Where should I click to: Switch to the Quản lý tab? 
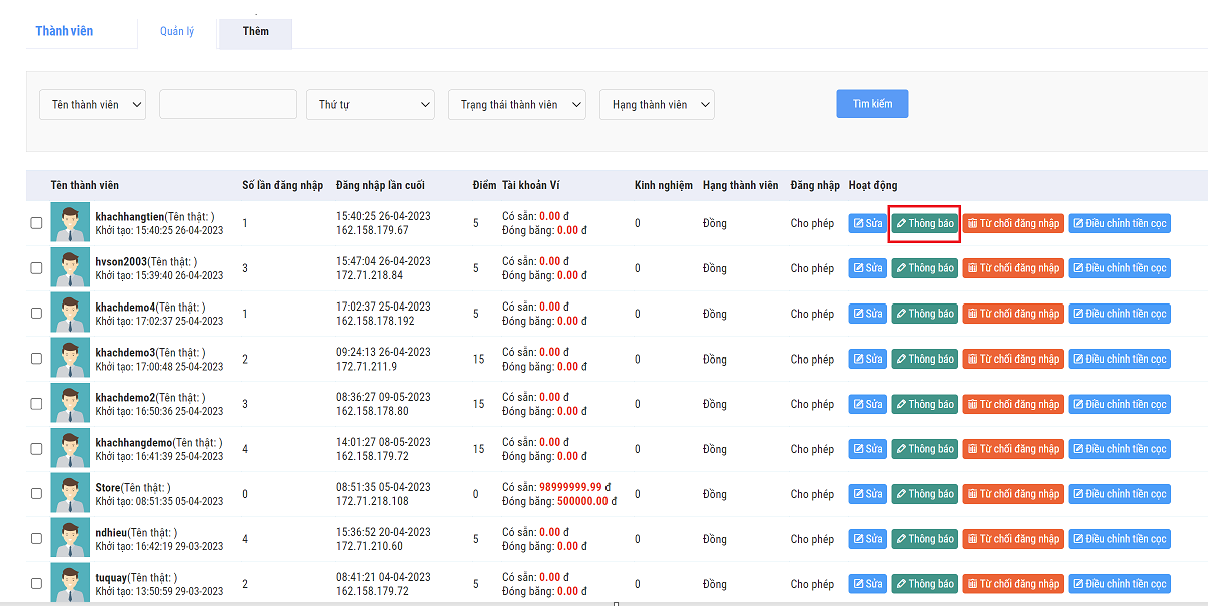coord(177,31)
